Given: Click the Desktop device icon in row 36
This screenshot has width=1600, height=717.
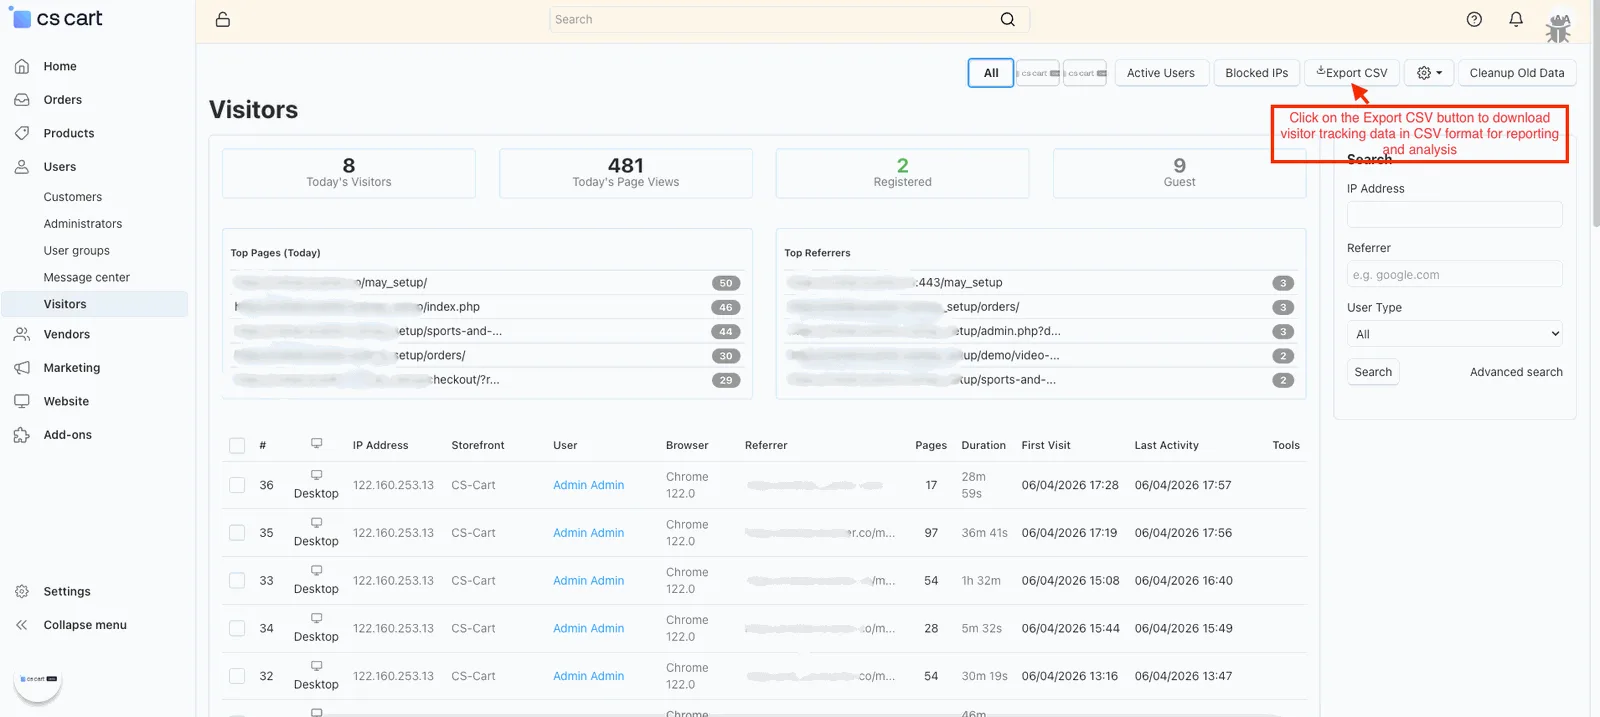Looking at the screenshot, I should pos(316,475).
